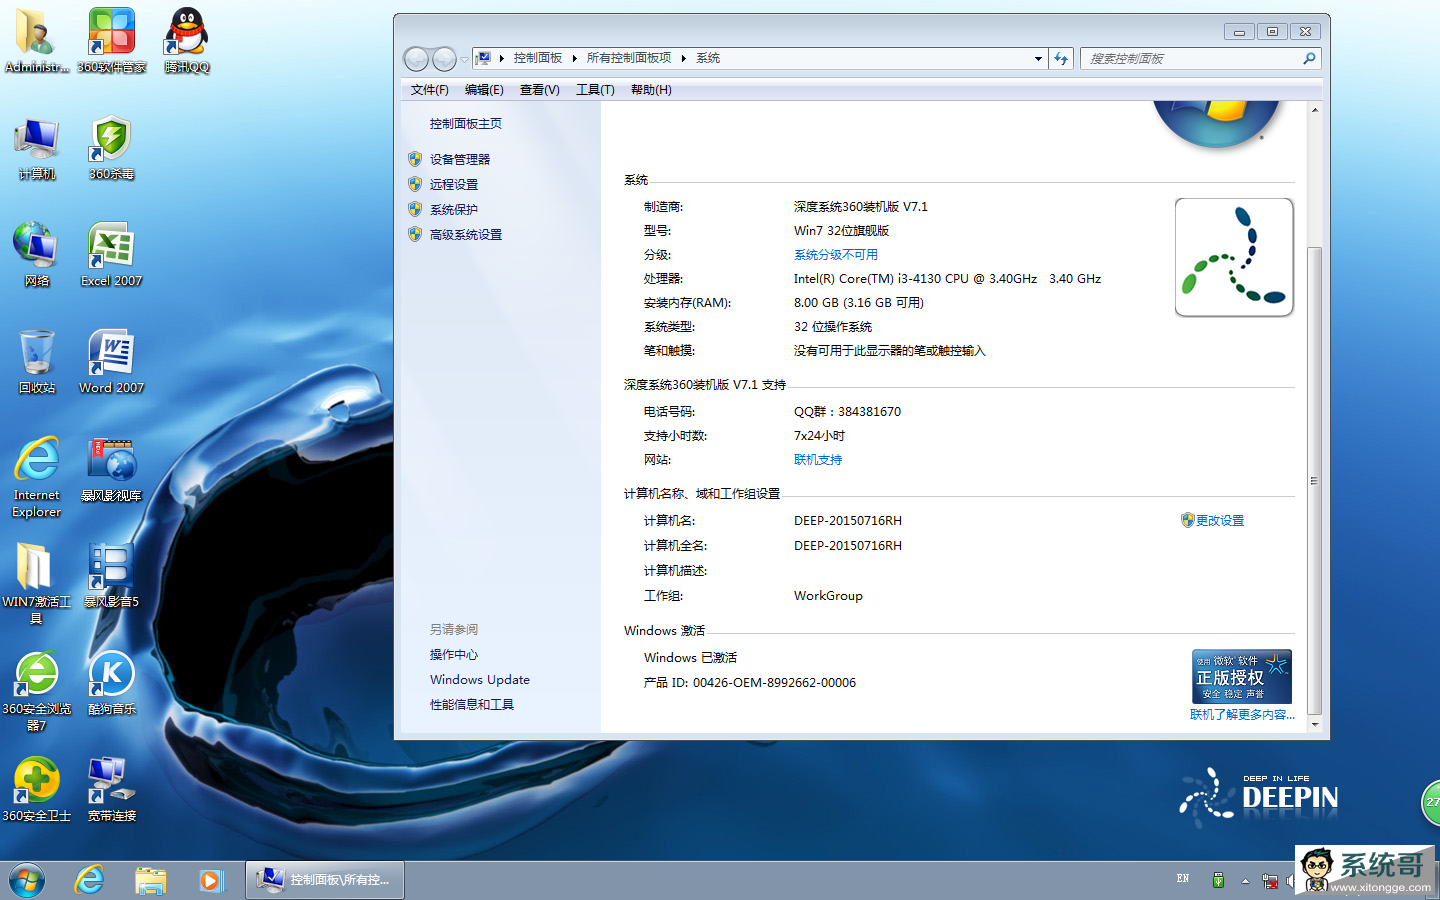
Task: Show hidden system tray icons
Action: (x=1245, y=881)
